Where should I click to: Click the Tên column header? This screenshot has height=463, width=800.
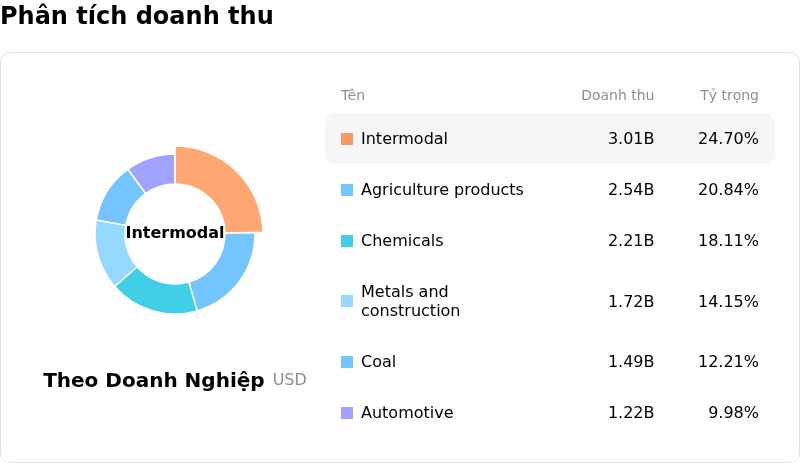[x=353, y=95]
